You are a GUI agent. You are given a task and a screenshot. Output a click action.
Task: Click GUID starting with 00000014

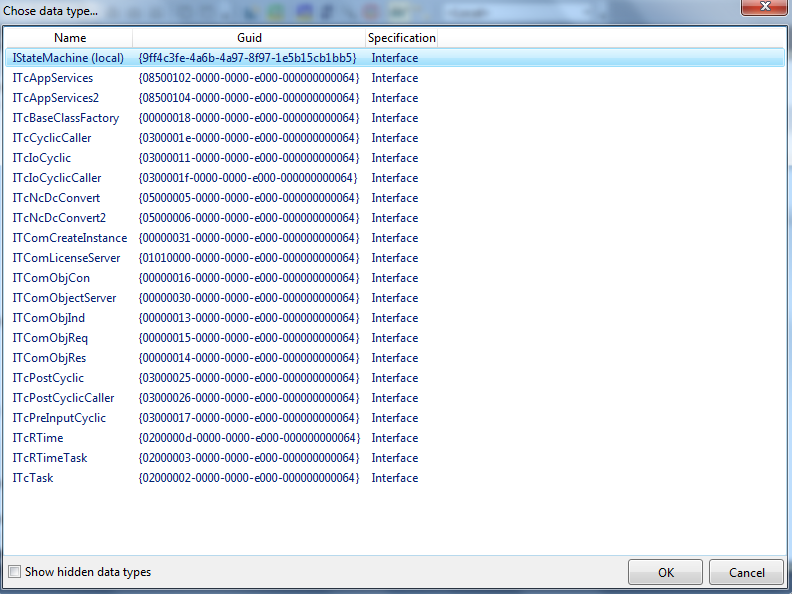pos(249,358)
